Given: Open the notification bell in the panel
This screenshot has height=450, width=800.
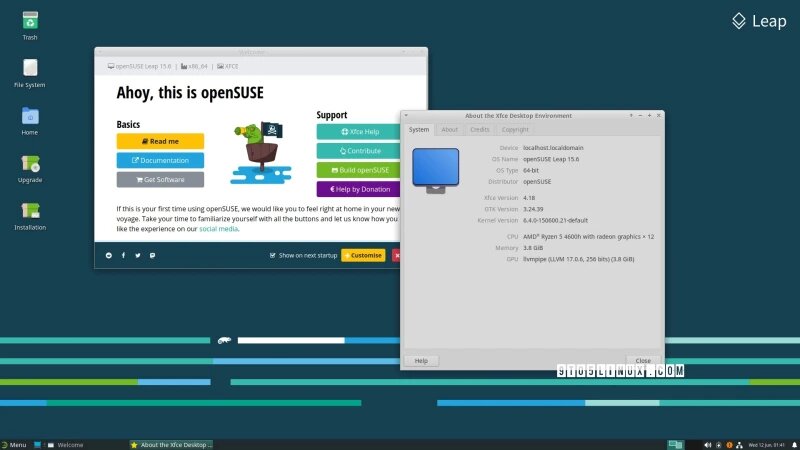Looking at the screenshot, I should tap(794, 445).
